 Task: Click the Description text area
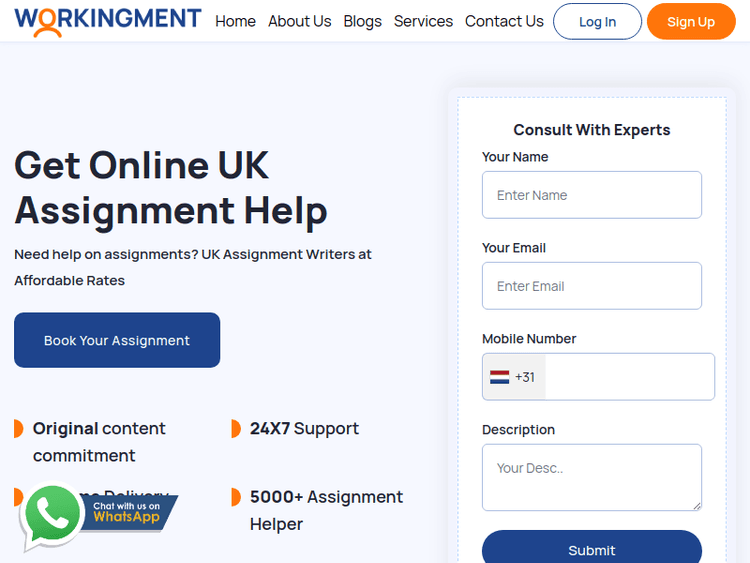(591, 477)
